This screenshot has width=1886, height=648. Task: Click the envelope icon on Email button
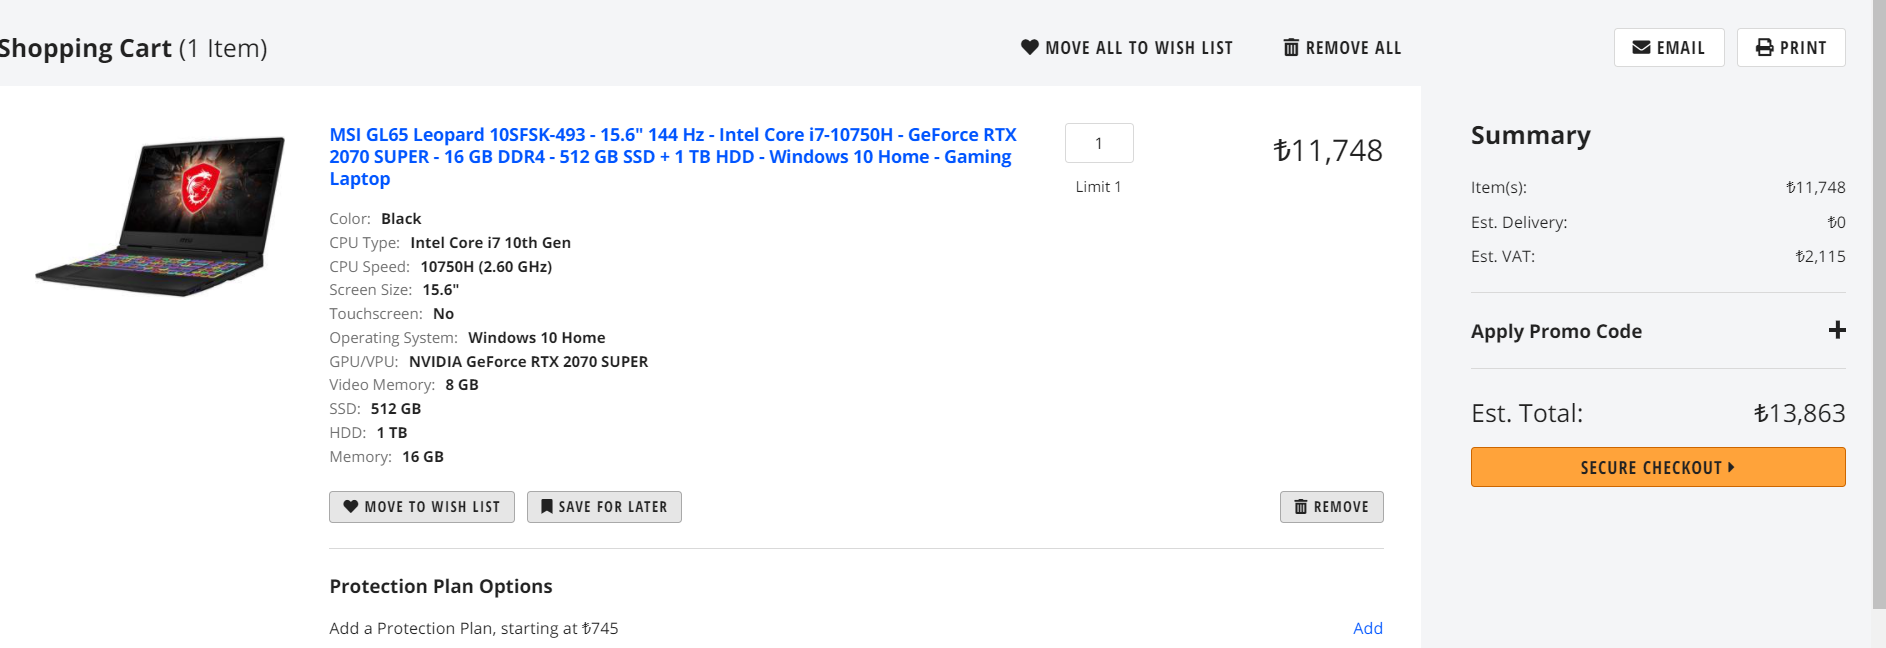pyautogui.click(x=1641, y=48)
